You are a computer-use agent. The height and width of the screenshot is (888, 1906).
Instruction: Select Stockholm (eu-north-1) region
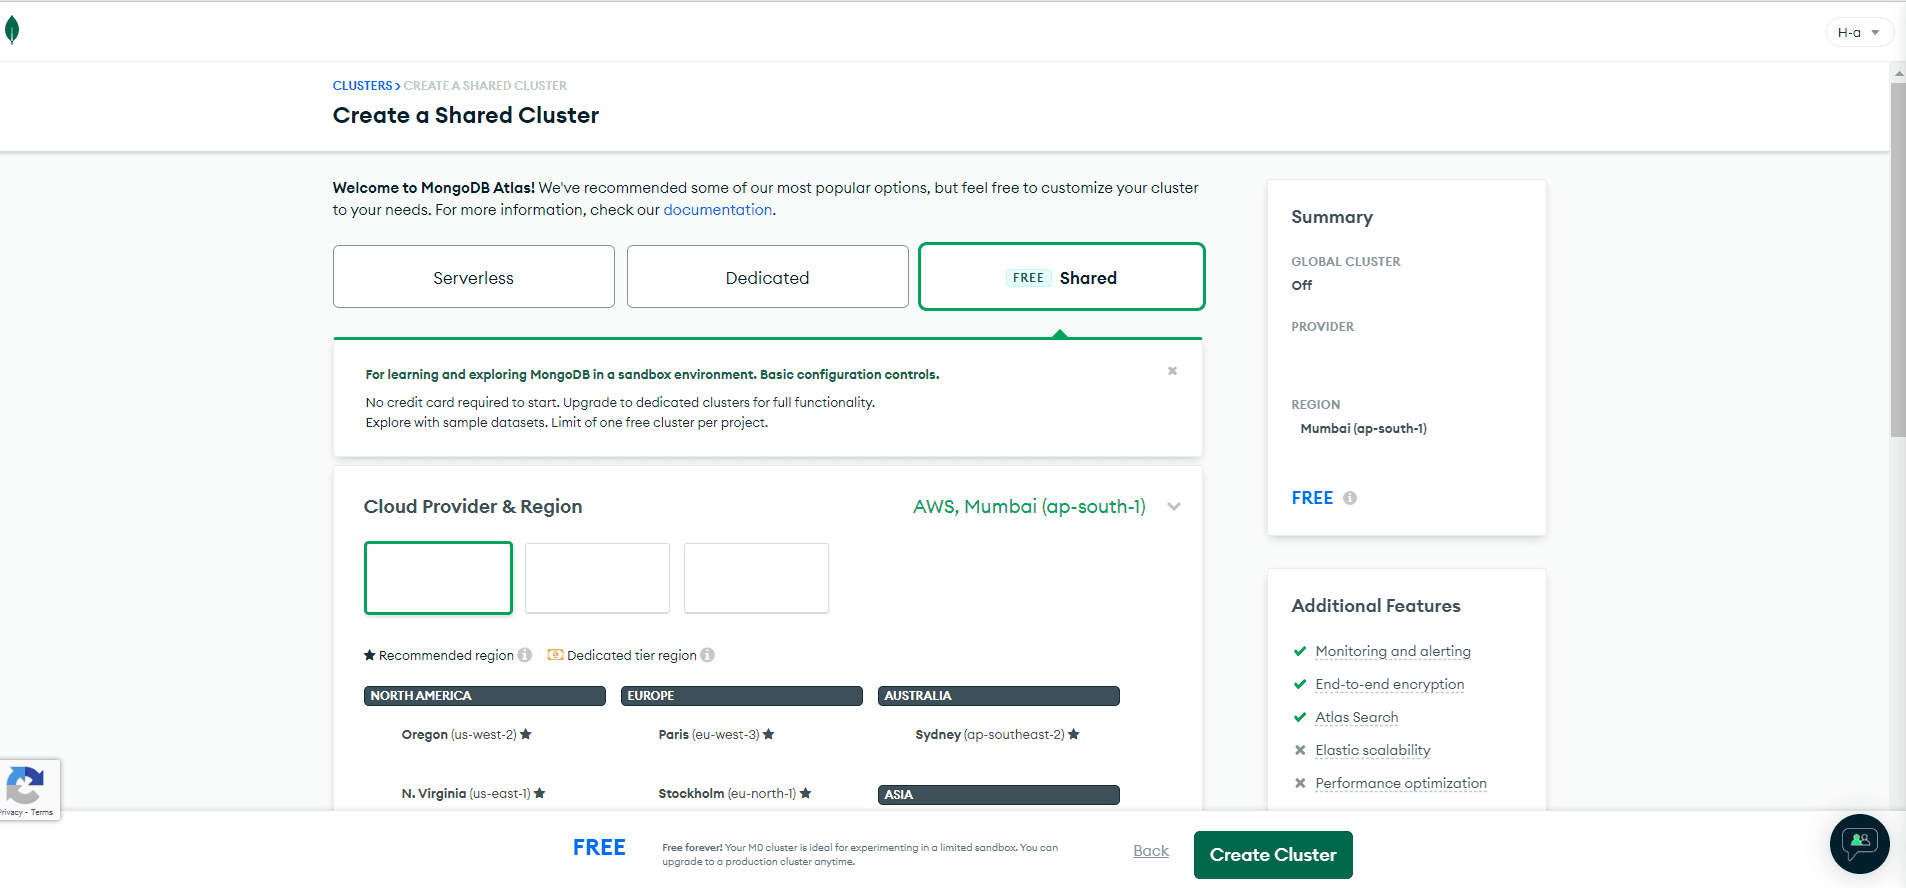click(735, 794)
